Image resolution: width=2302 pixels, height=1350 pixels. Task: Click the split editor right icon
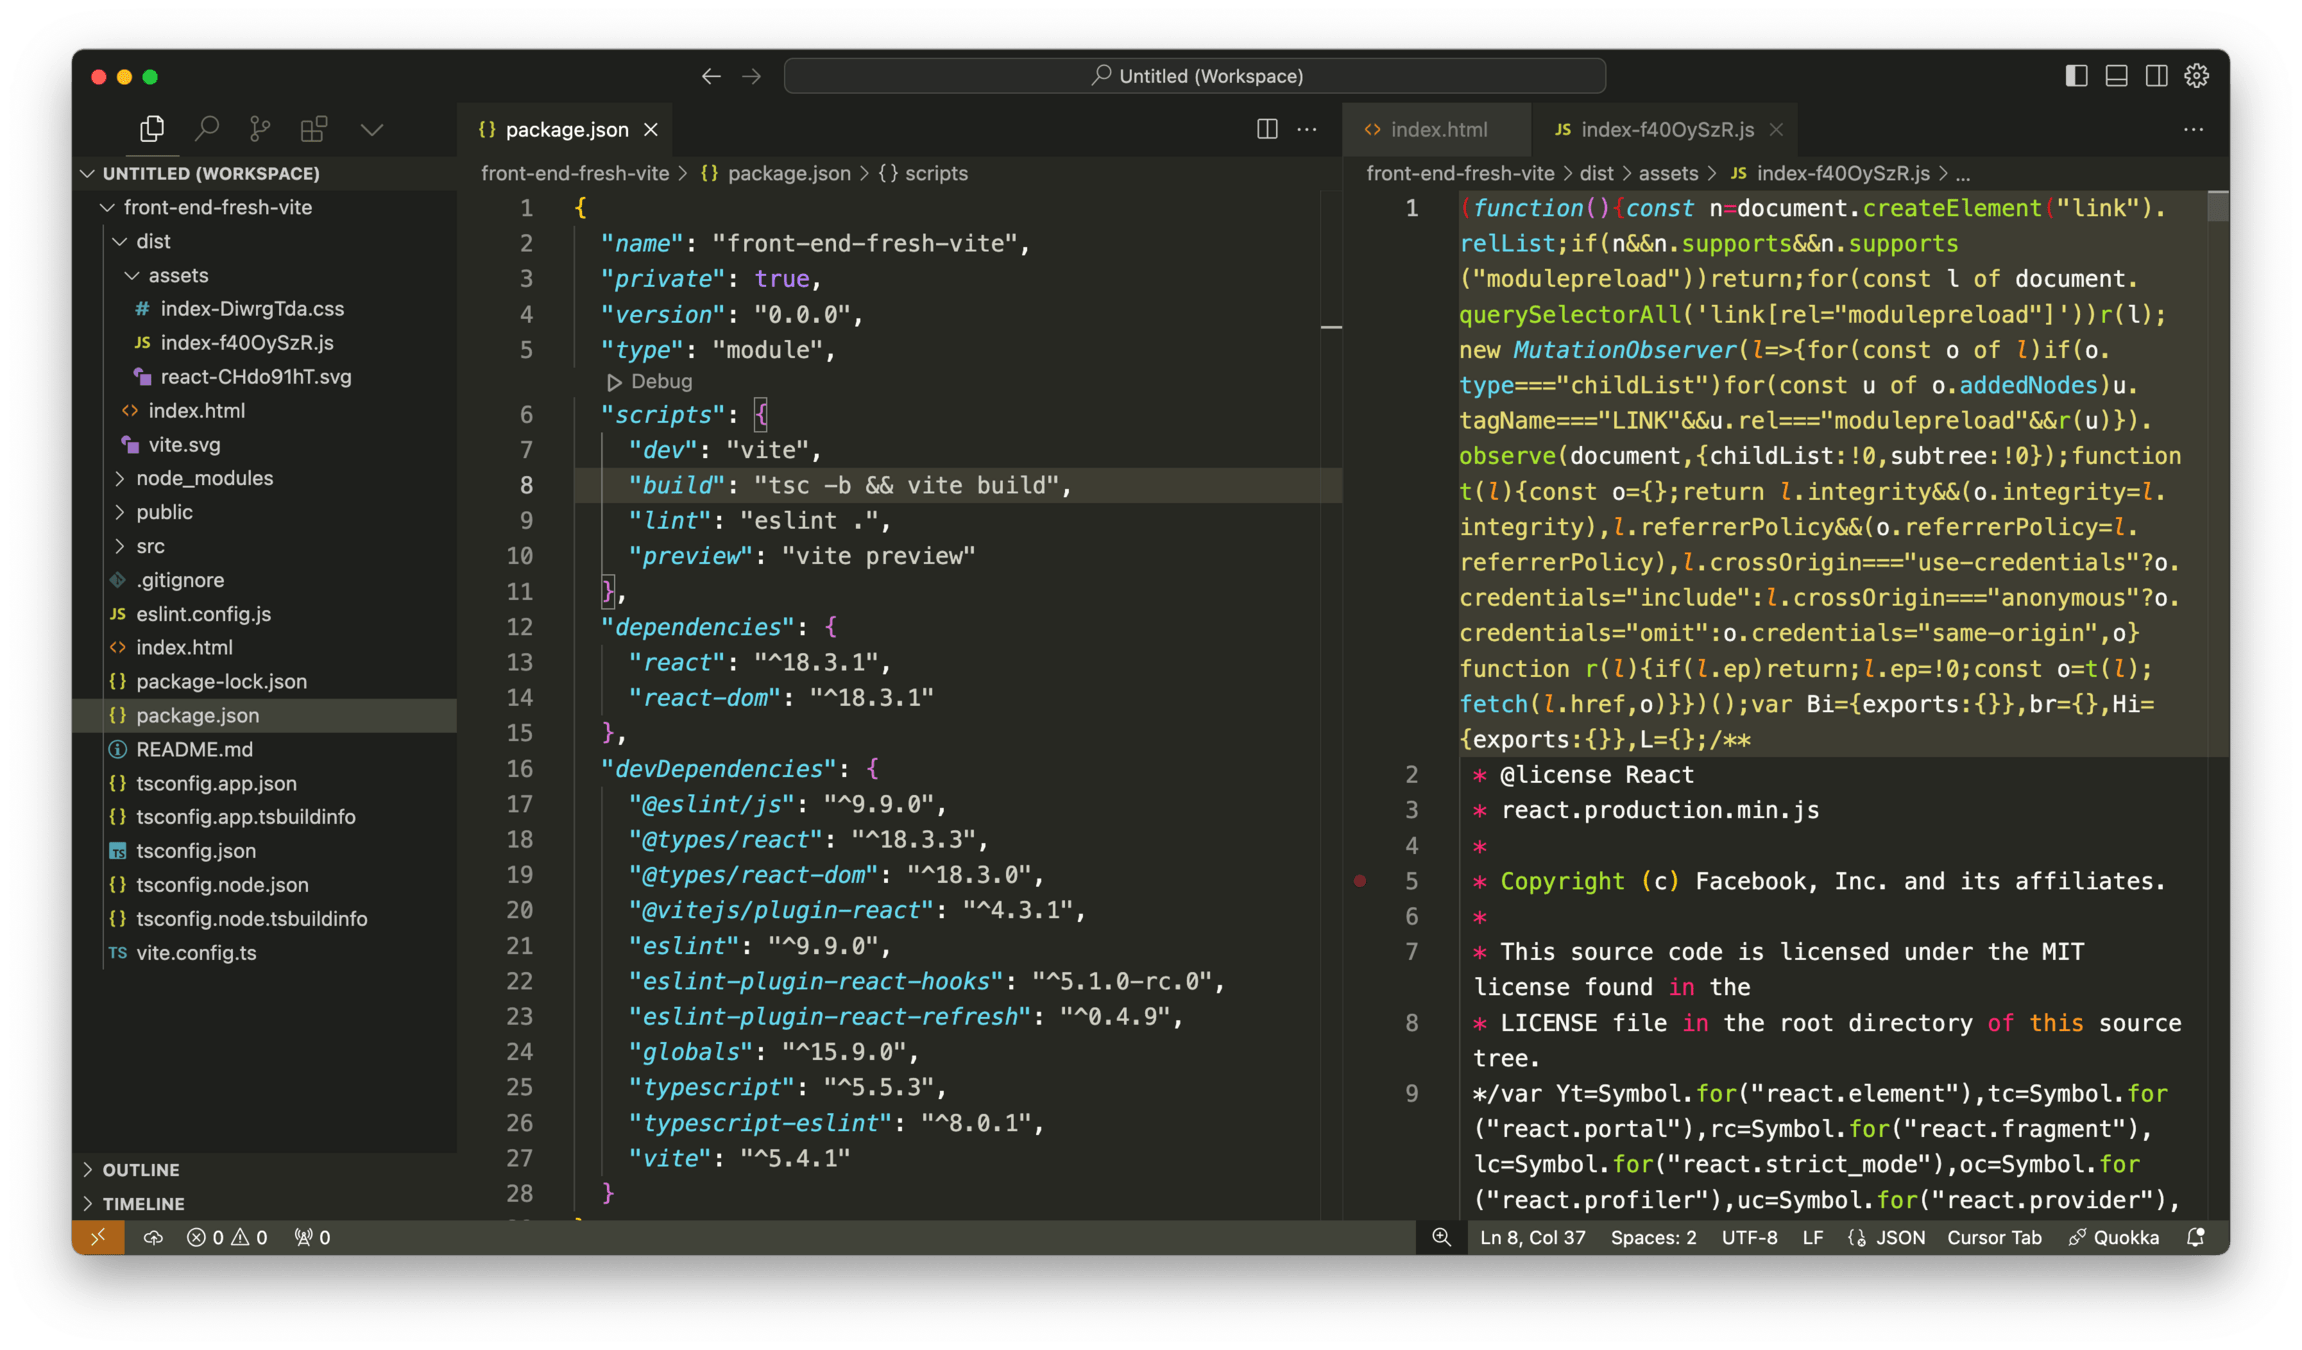tap(1267, 129)
